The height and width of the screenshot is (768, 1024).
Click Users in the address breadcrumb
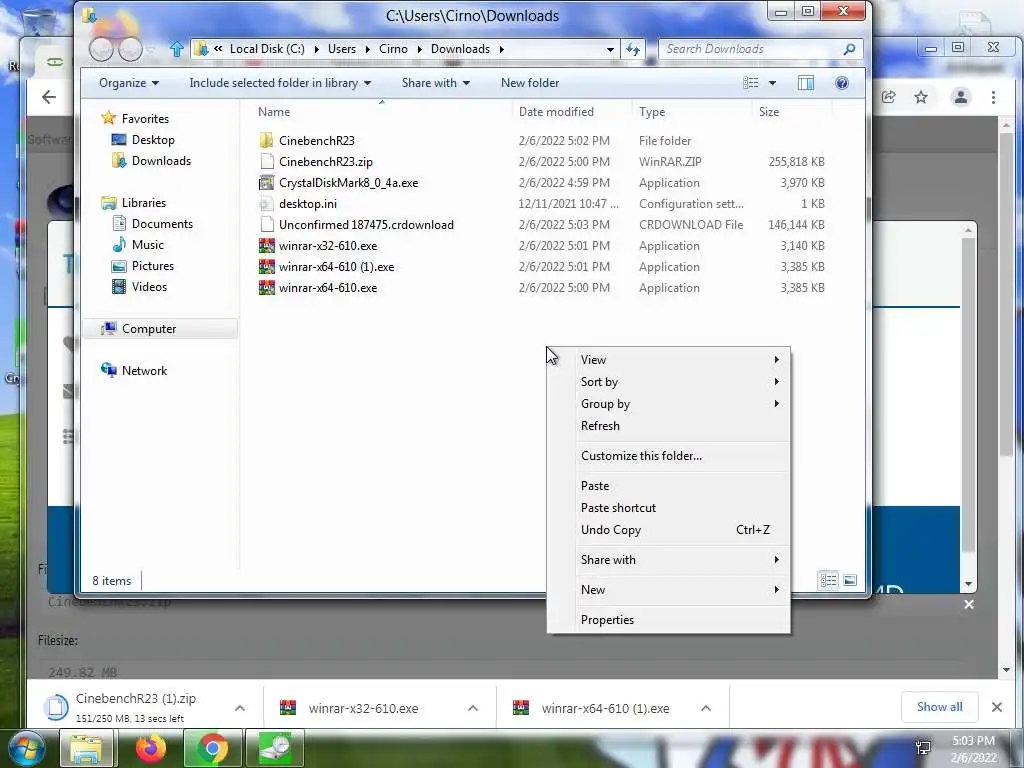342,49
